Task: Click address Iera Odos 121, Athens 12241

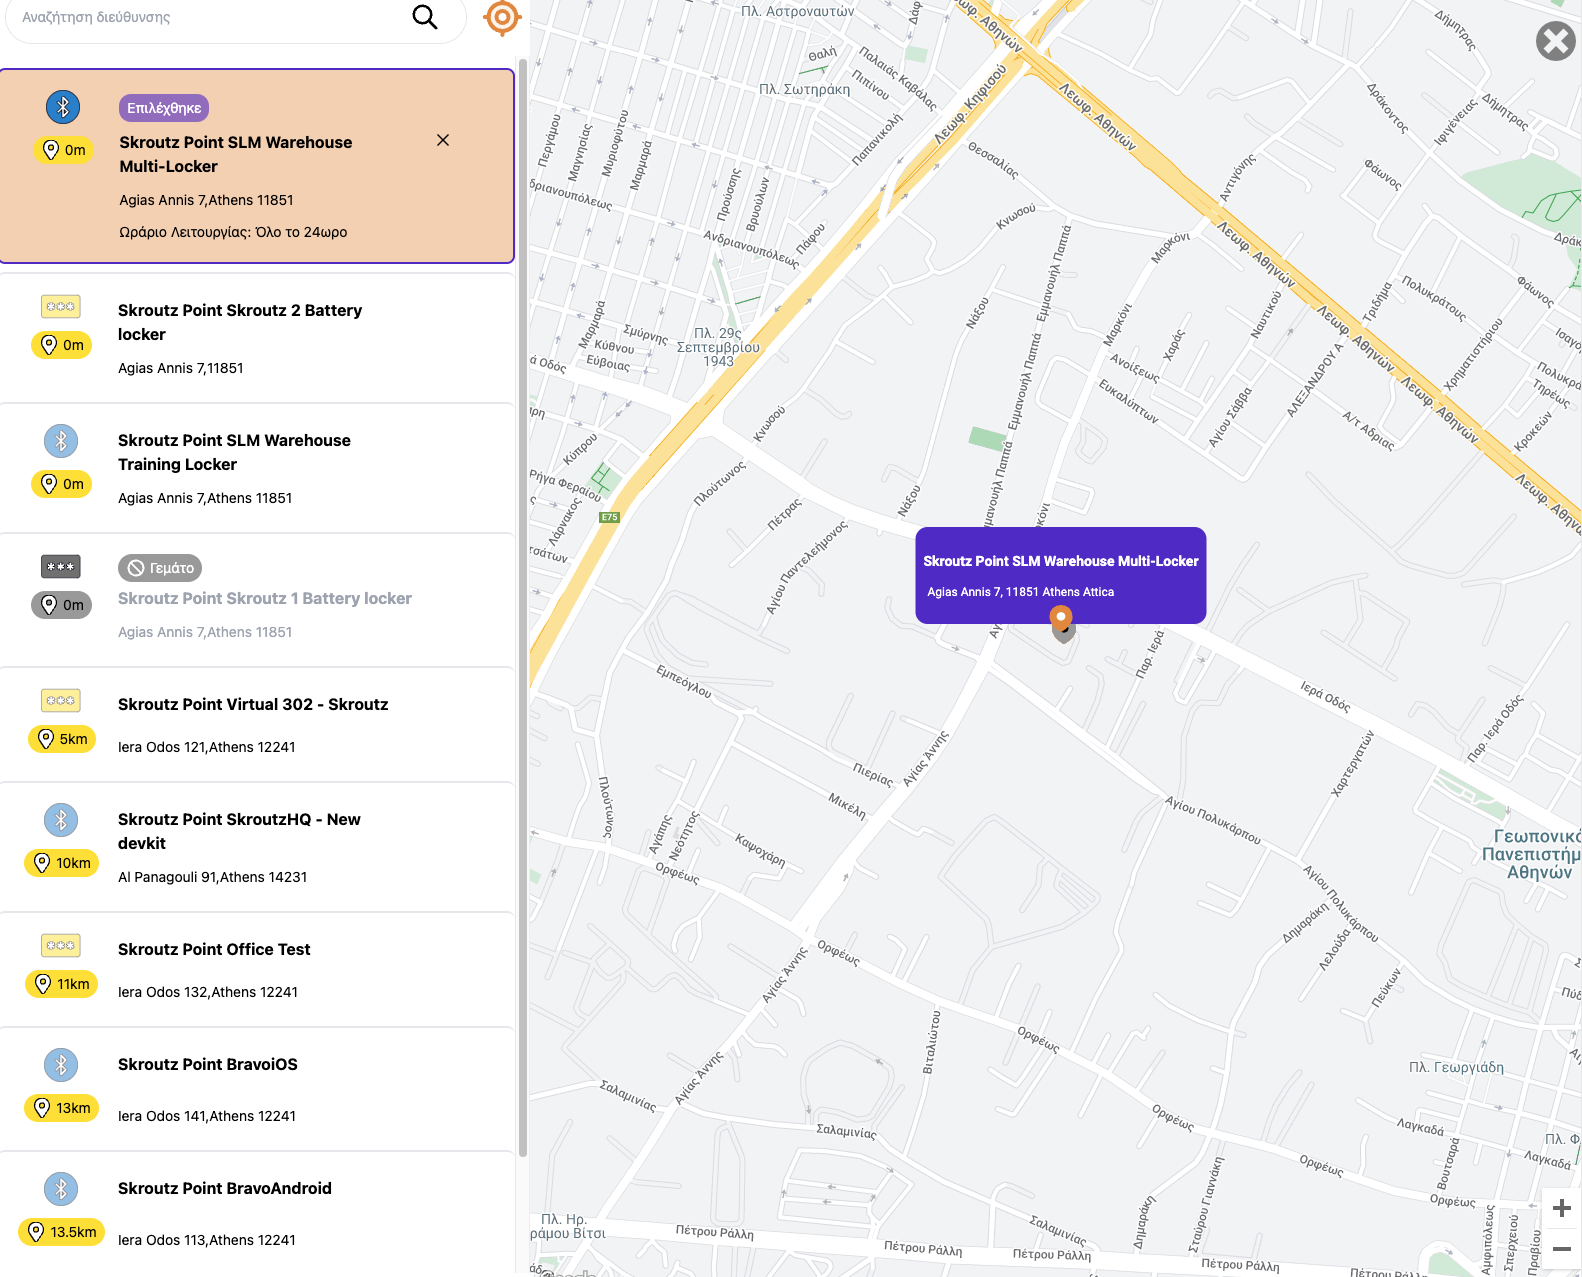Action: (x=207, y=747)
